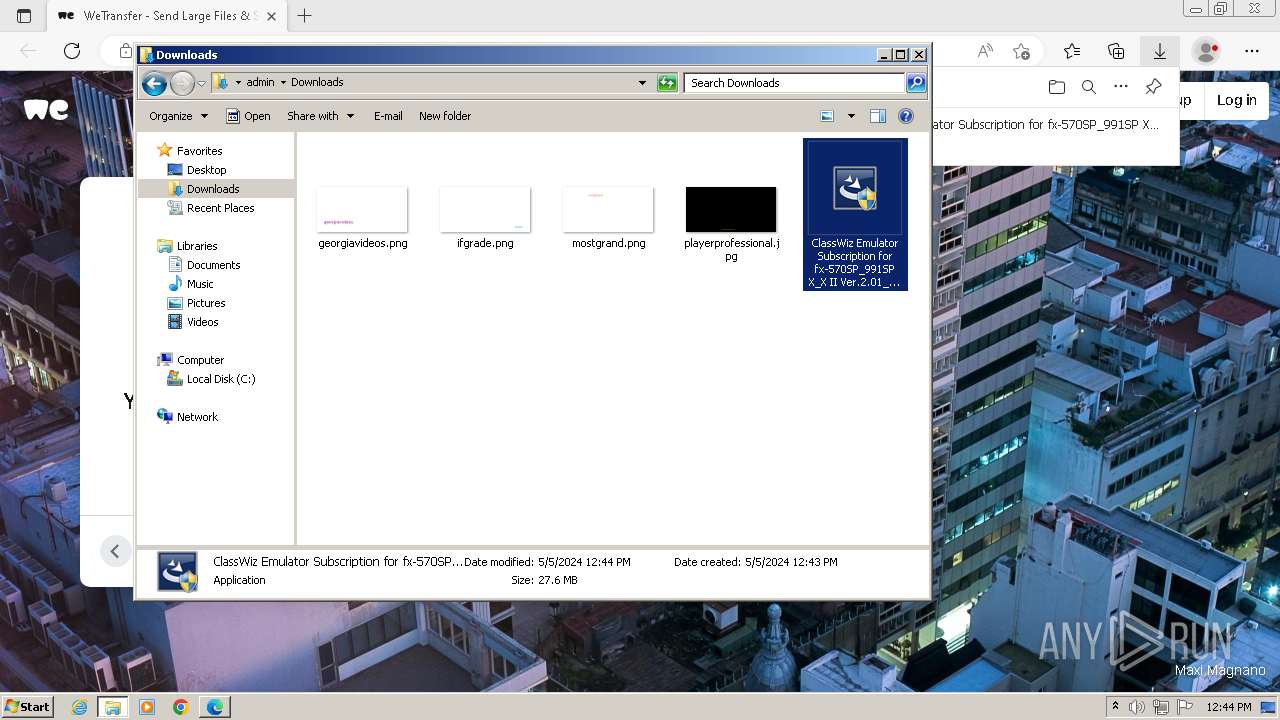Add this page to favorites star icon
The height and width of the screenshot is (720, 1280).
click(1021, 51)
